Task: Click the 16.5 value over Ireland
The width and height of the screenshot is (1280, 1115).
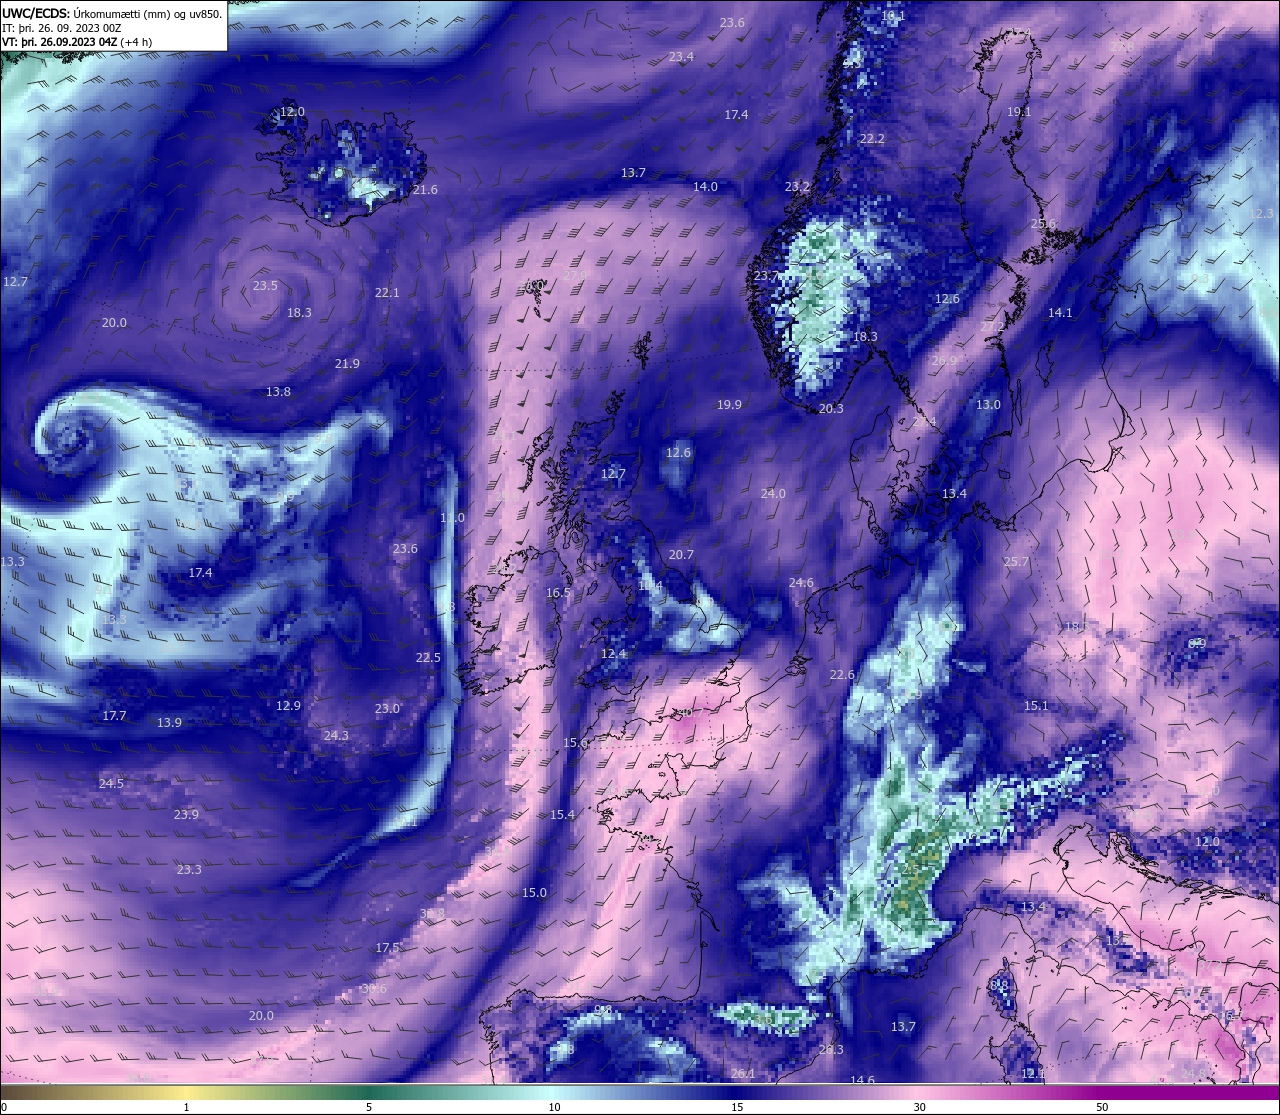Action: pos(558,593)
